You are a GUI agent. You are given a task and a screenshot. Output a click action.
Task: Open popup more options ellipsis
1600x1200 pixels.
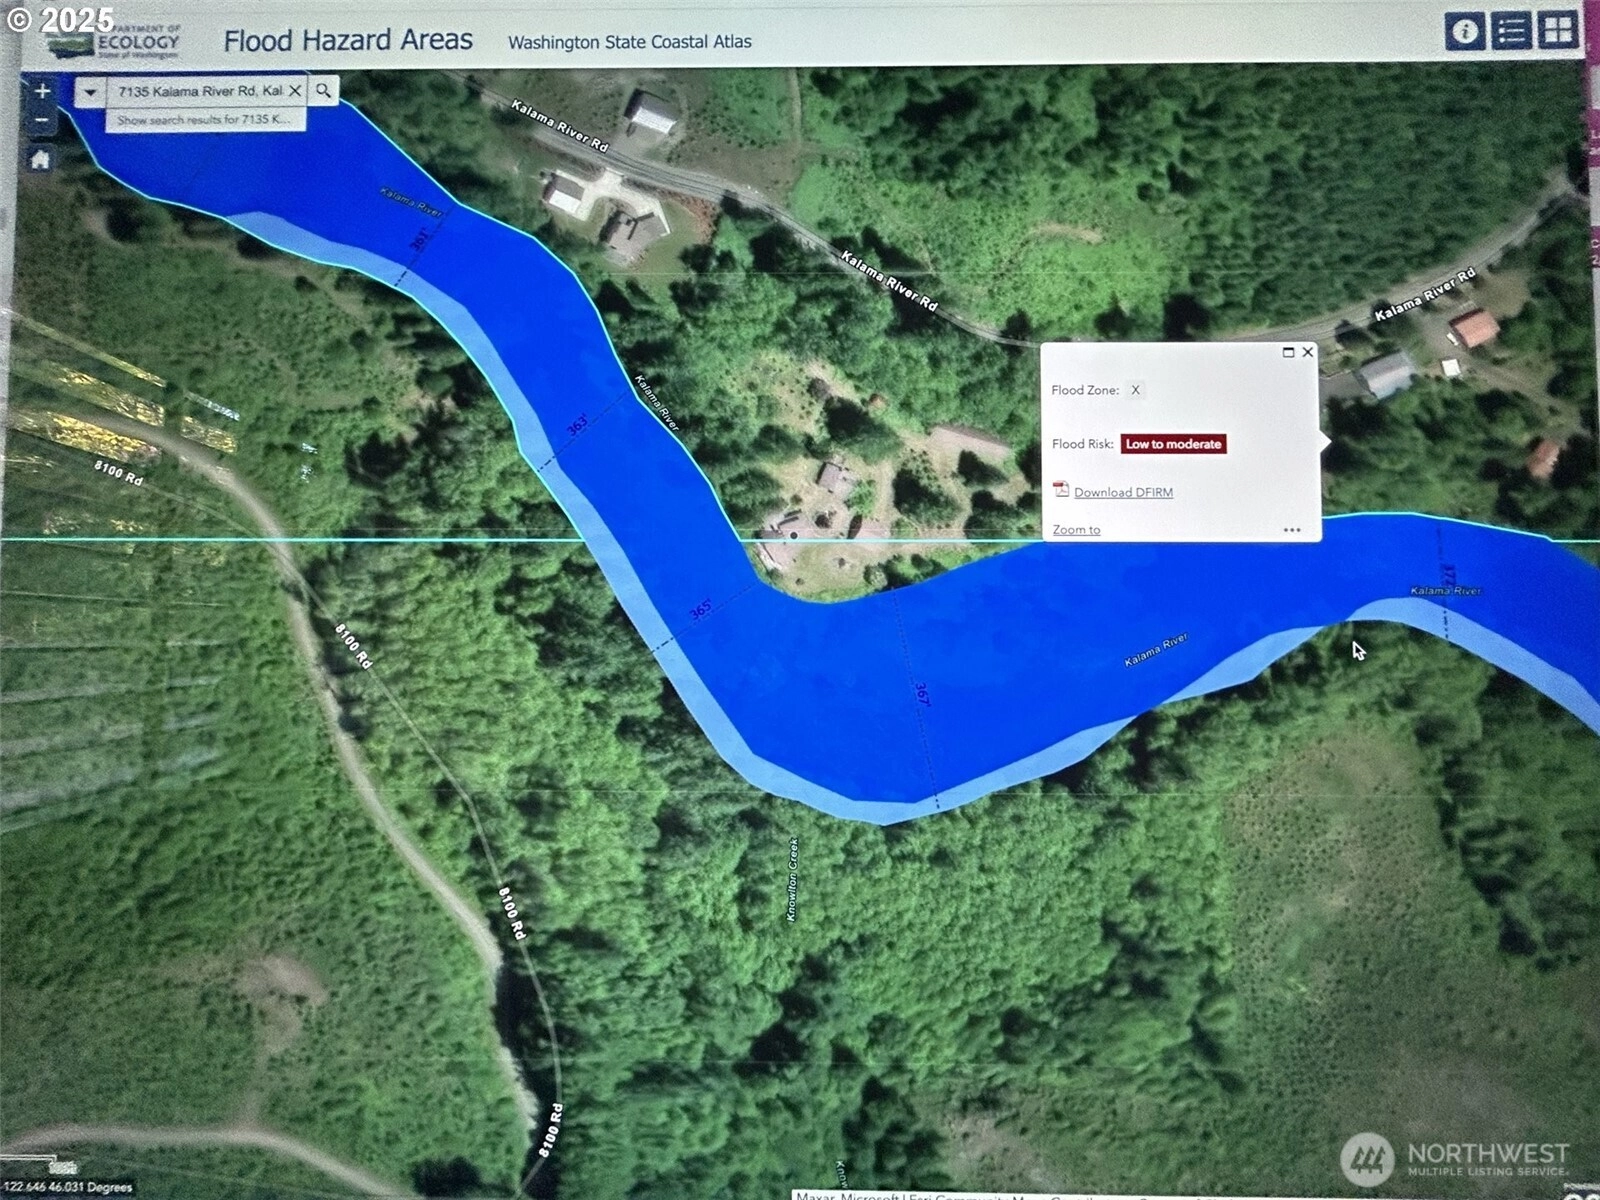click(1292, 530)
